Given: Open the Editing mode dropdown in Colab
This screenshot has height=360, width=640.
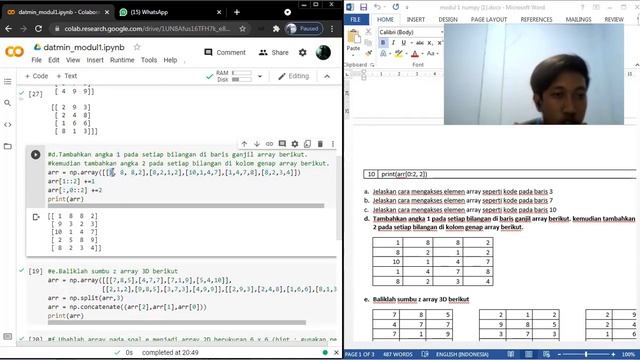Looking at the screenshot, I should [x=294, y=76].
